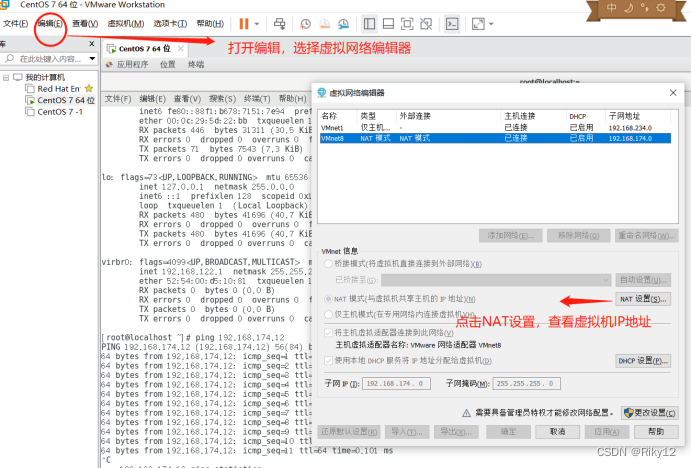Select Red Hat Enterprise VM in library

59,89
